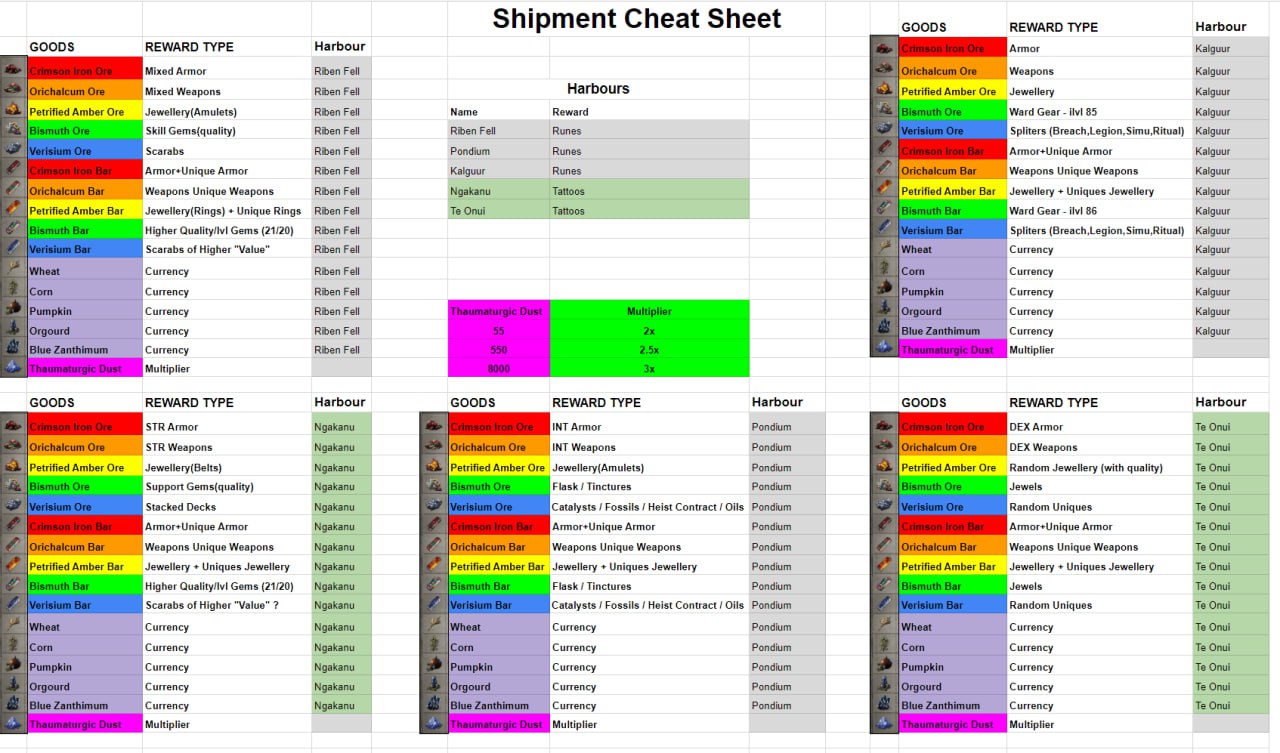Select the Verisium Ore icon in Ngakanu table
The image size is (1280, 753).
[x=13, y=506]
